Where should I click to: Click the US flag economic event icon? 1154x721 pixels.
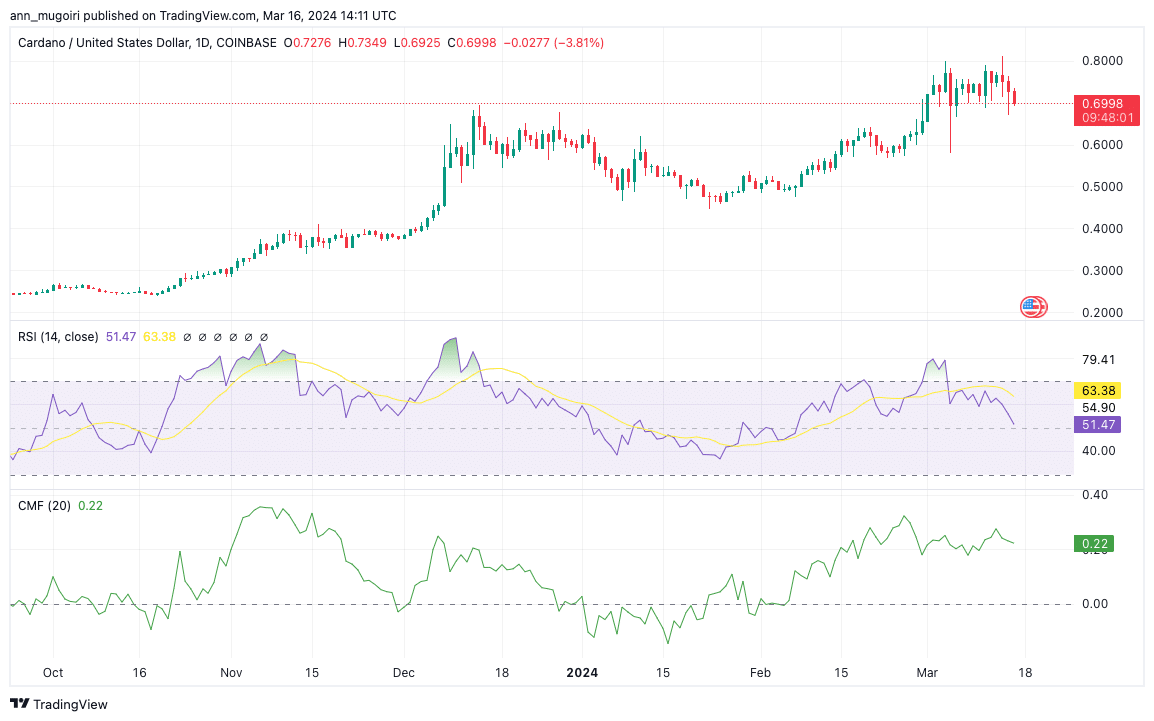pos(1032,307)
